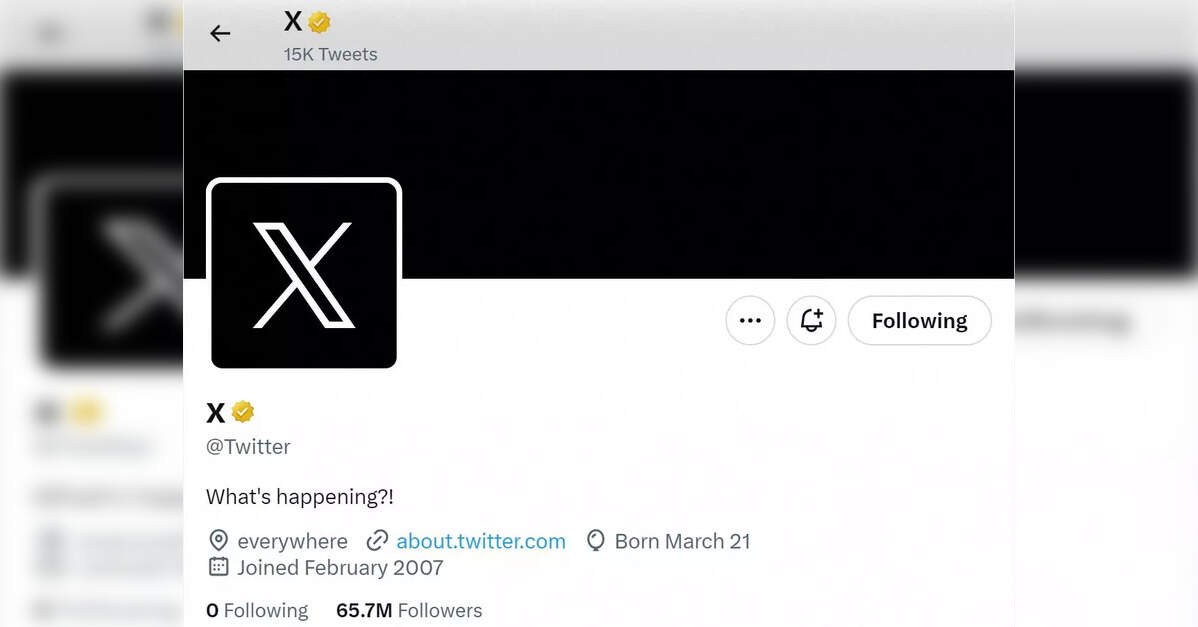Turn on notifications with the bell icon
Screen dimensions: 1198x627
click(x=811, y=321)
